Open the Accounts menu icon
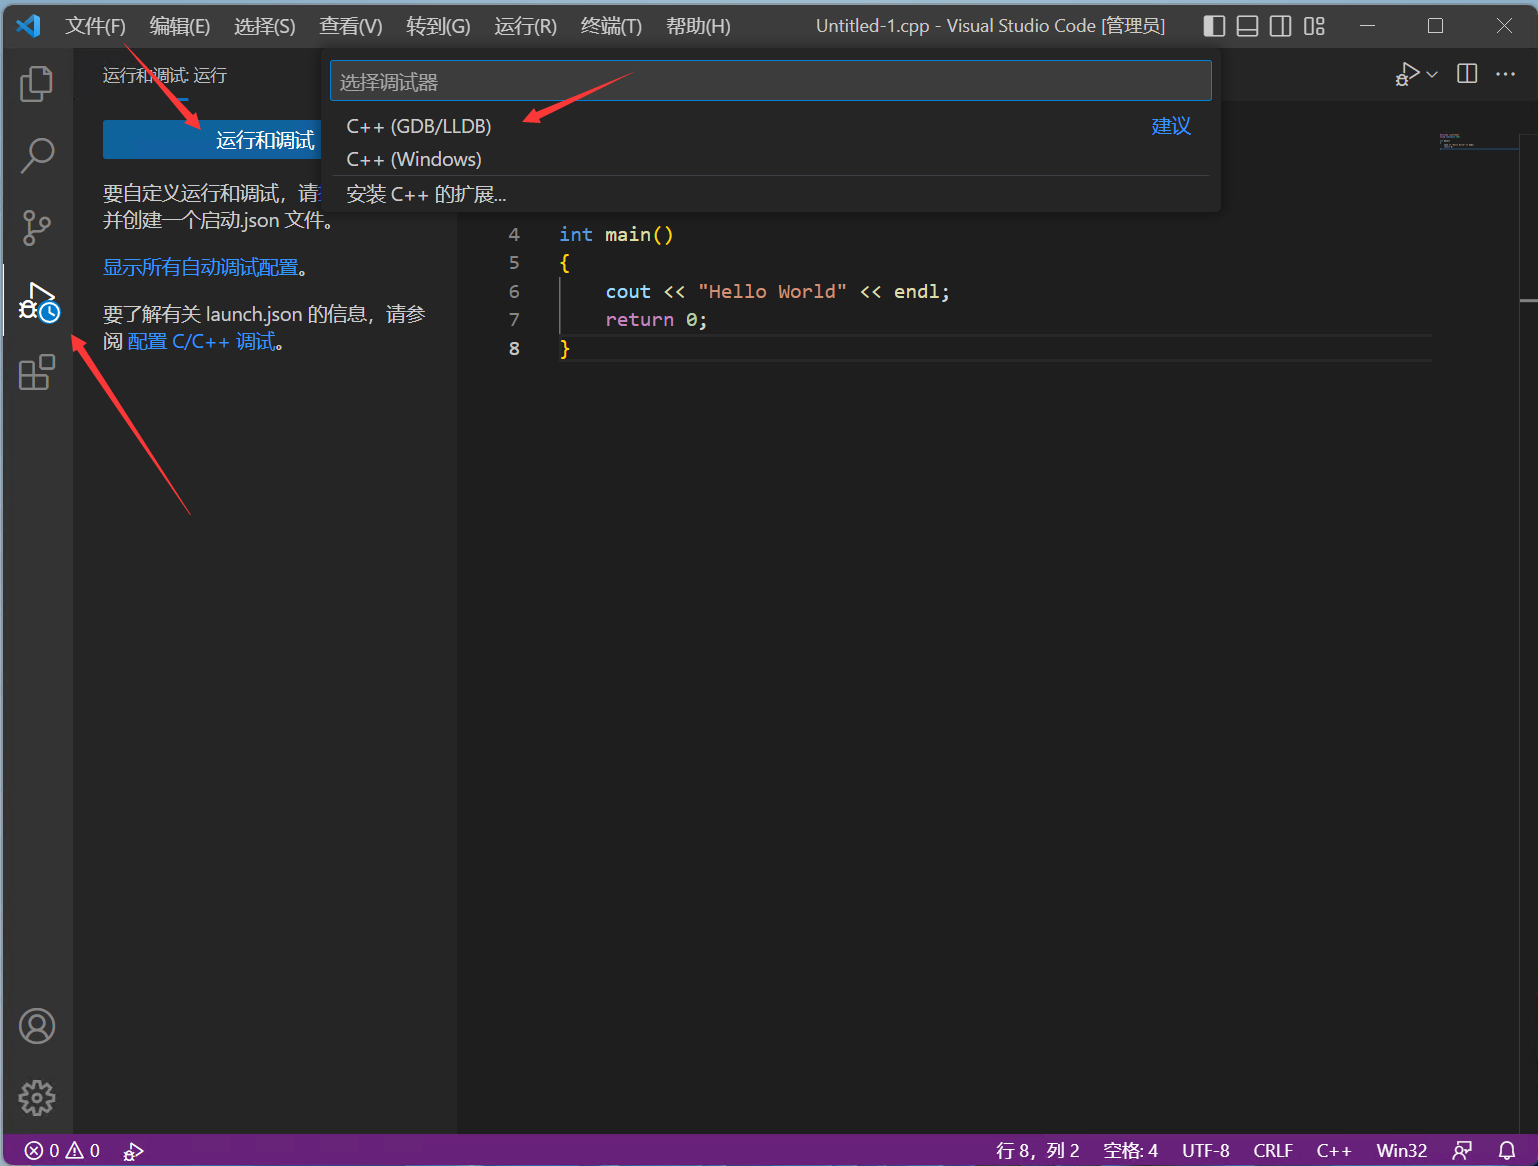The image size is (1538, 1166). pos(37,1026)
